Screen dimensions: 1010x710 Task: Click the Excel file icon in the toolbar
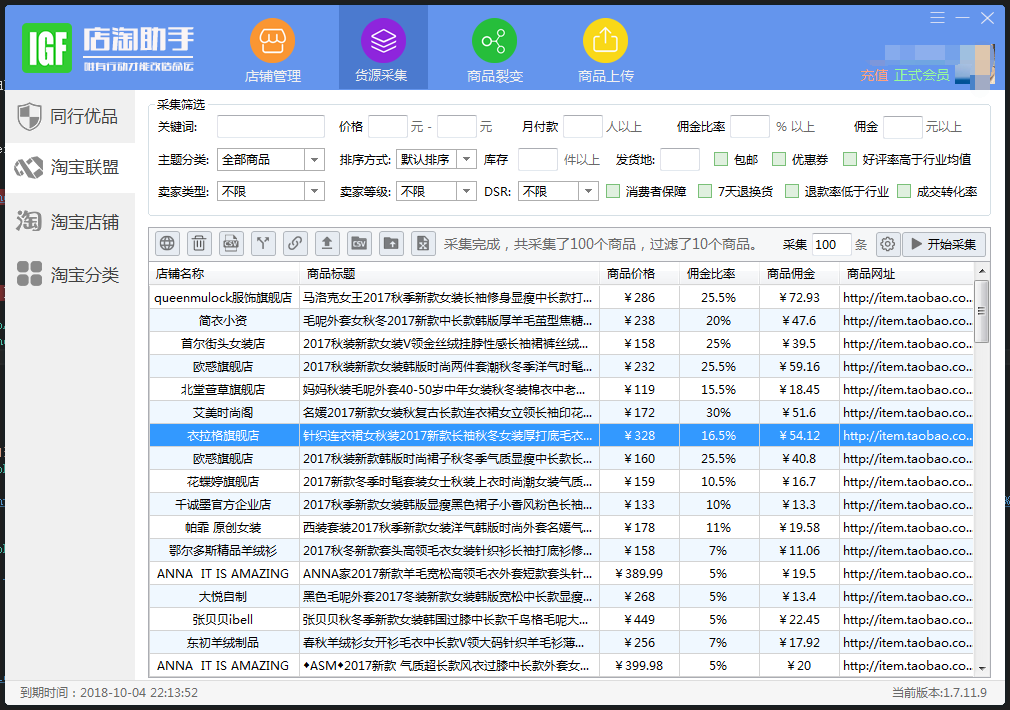coord(423,244)
